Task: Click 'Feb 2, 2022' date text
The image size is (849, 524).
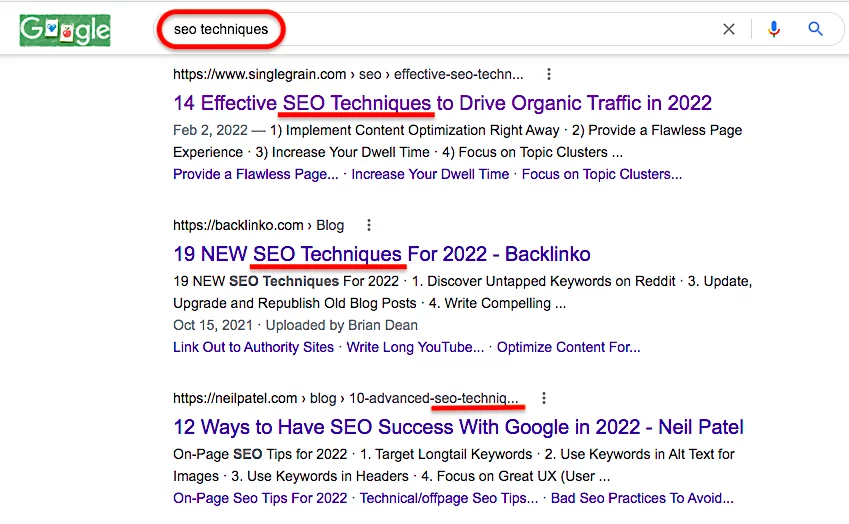Action: point(211,130)
